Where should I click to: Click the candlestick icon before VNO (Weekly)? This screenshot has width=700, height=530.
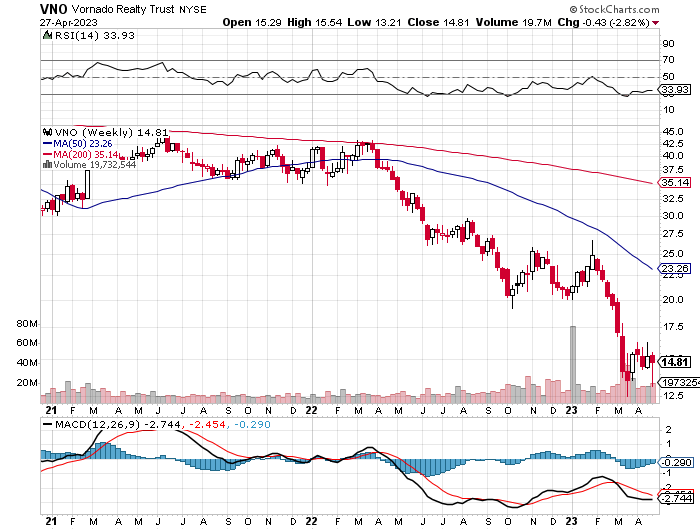tap(47, 133)
